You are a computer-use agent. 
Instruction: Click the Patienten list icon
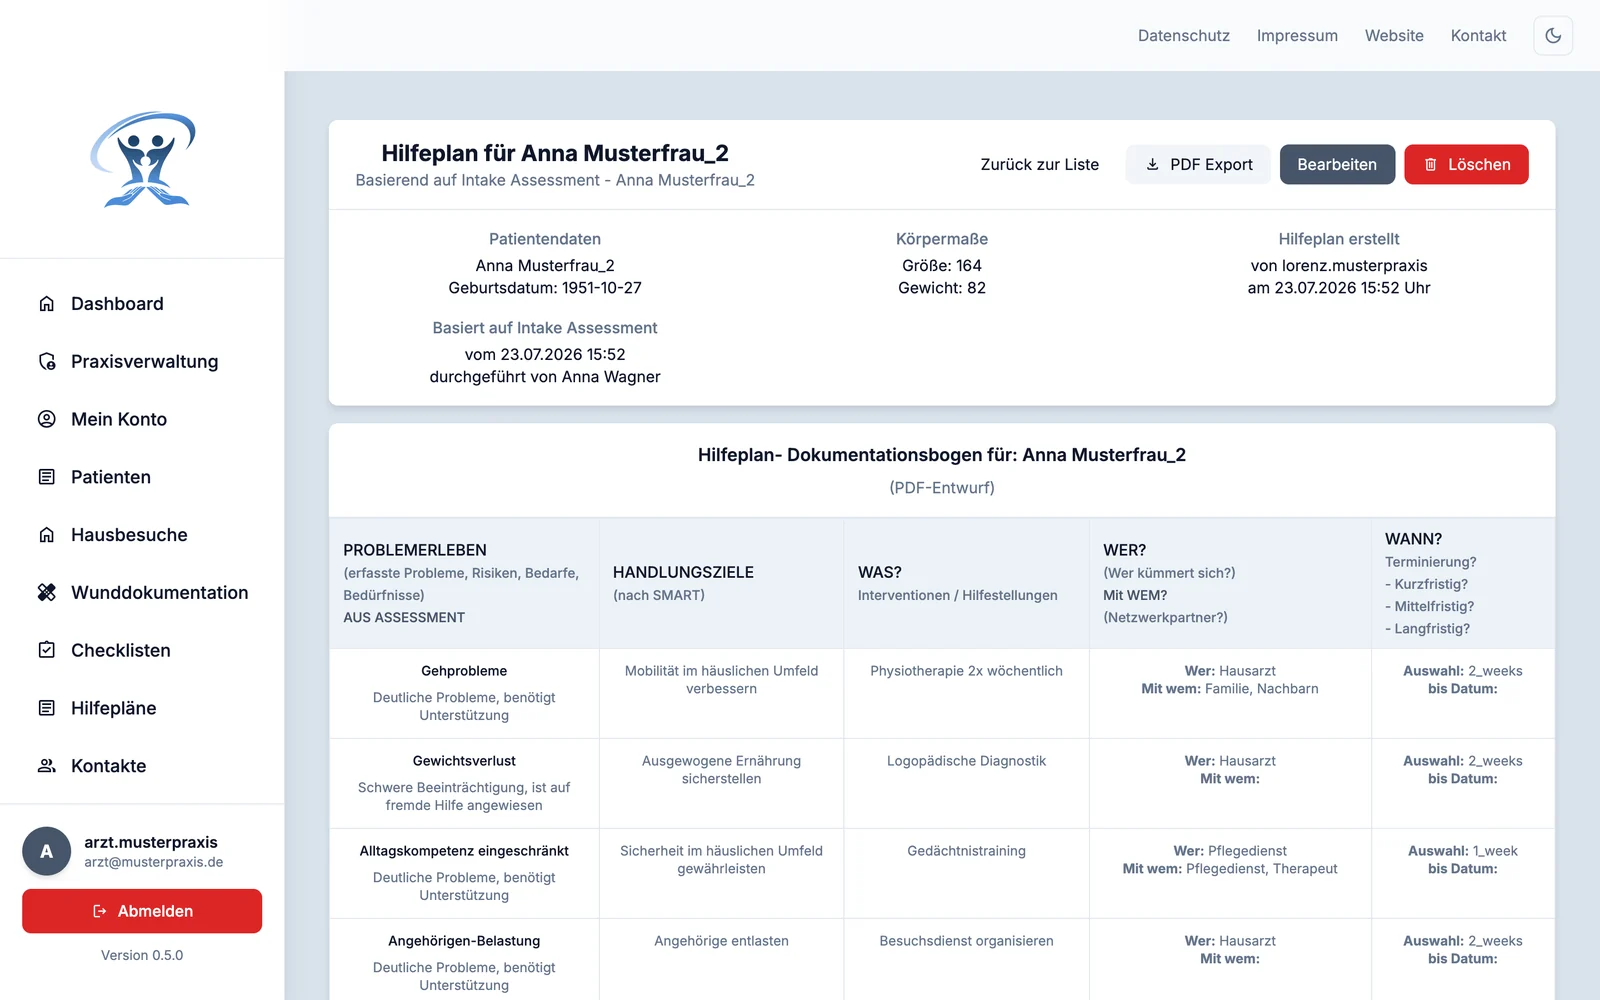[46, 477]
